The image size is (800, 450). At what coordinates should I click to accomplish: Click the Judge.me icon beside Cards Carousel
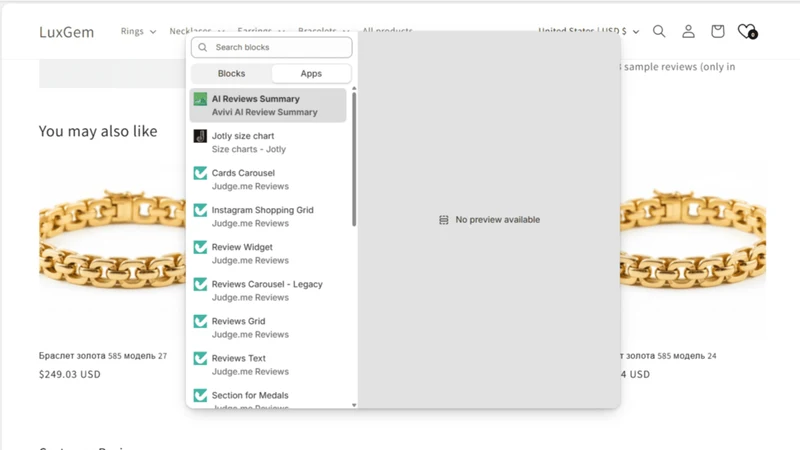(x=201, y=173)
